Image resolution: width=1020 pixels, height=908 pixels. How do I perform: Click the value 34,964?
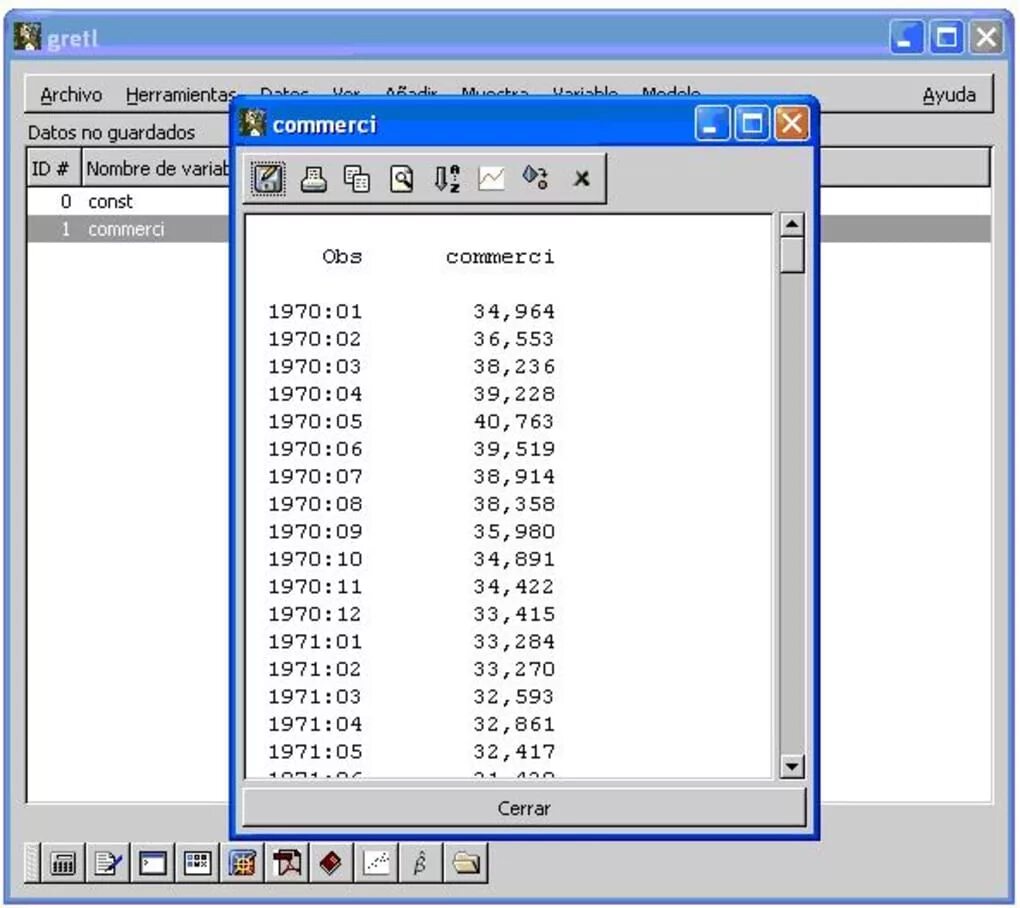pos(514,312)
